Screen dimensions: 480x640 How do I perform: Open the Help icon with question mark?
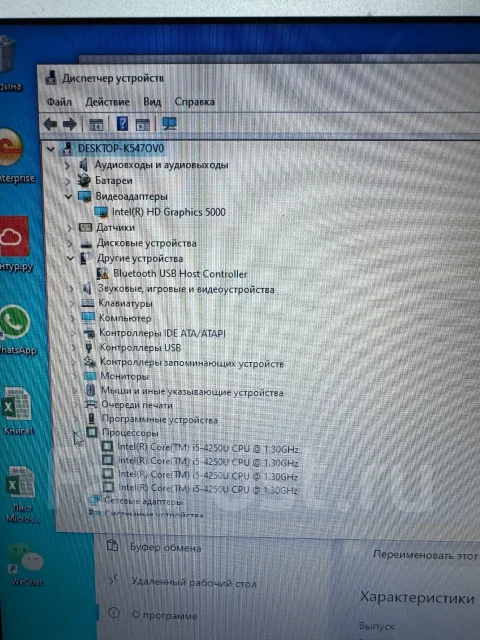[x=122, y=123]
